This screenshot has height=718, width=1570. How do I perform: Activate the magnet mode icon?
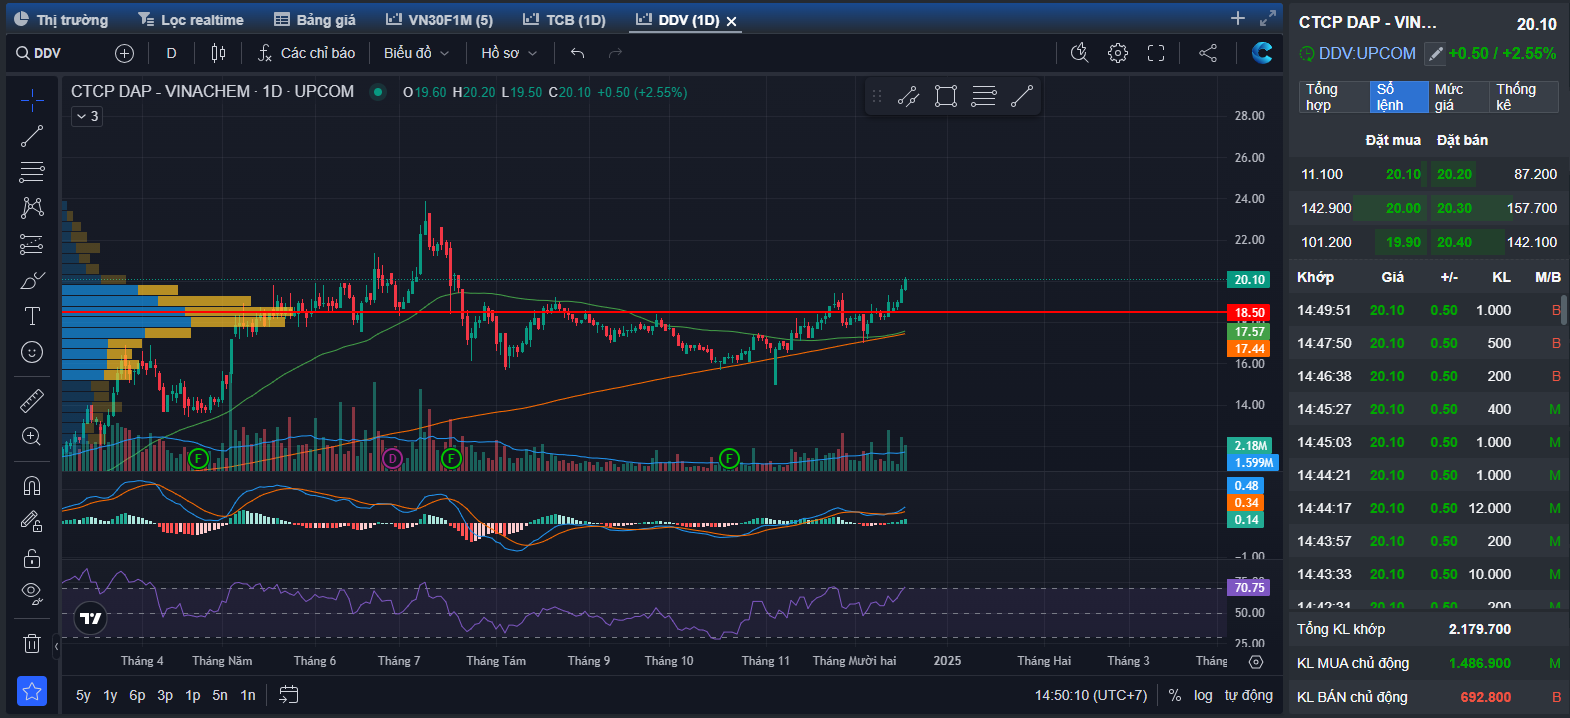(x=32, y=486)
